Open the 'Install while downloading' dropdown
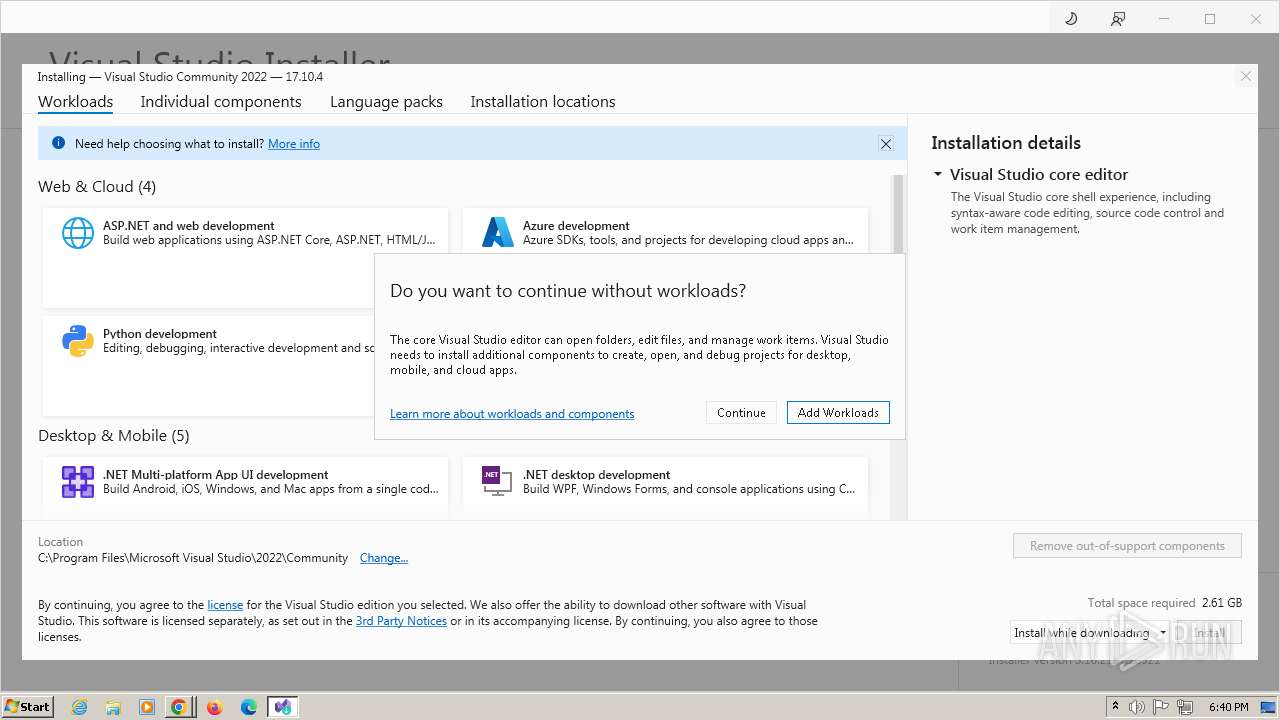Viewport: 1280px width, 720px height. click(x=1089, y=633)
